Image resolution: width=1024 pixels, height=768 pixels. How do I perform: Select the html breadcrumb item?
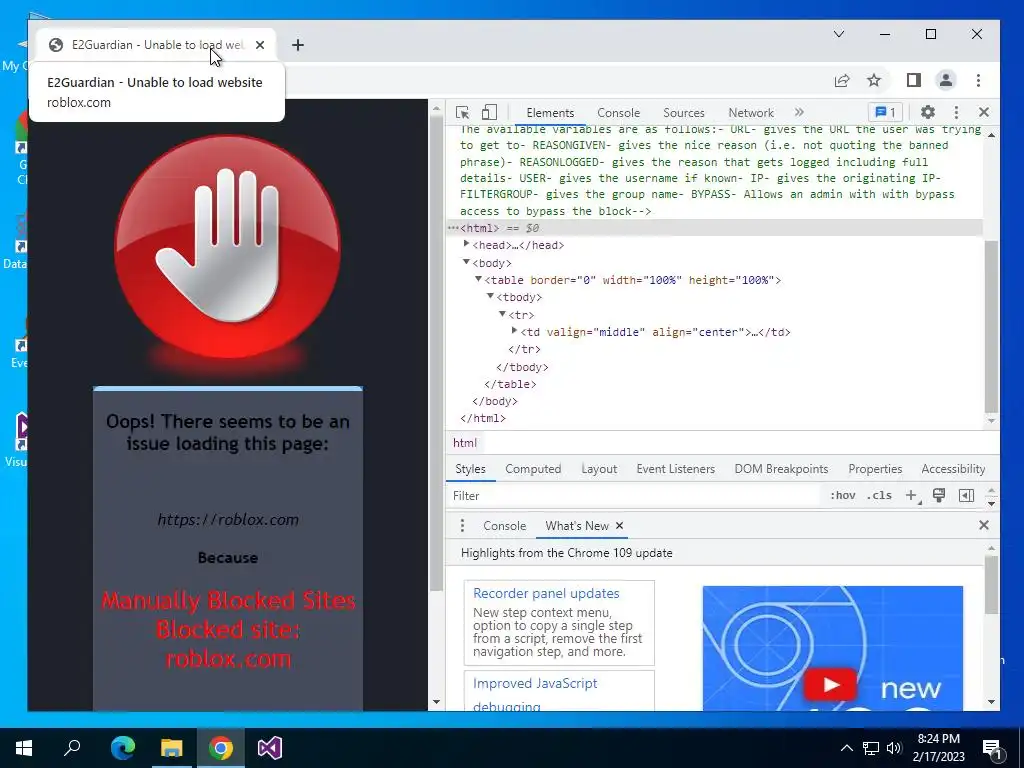tap(465, 443)
